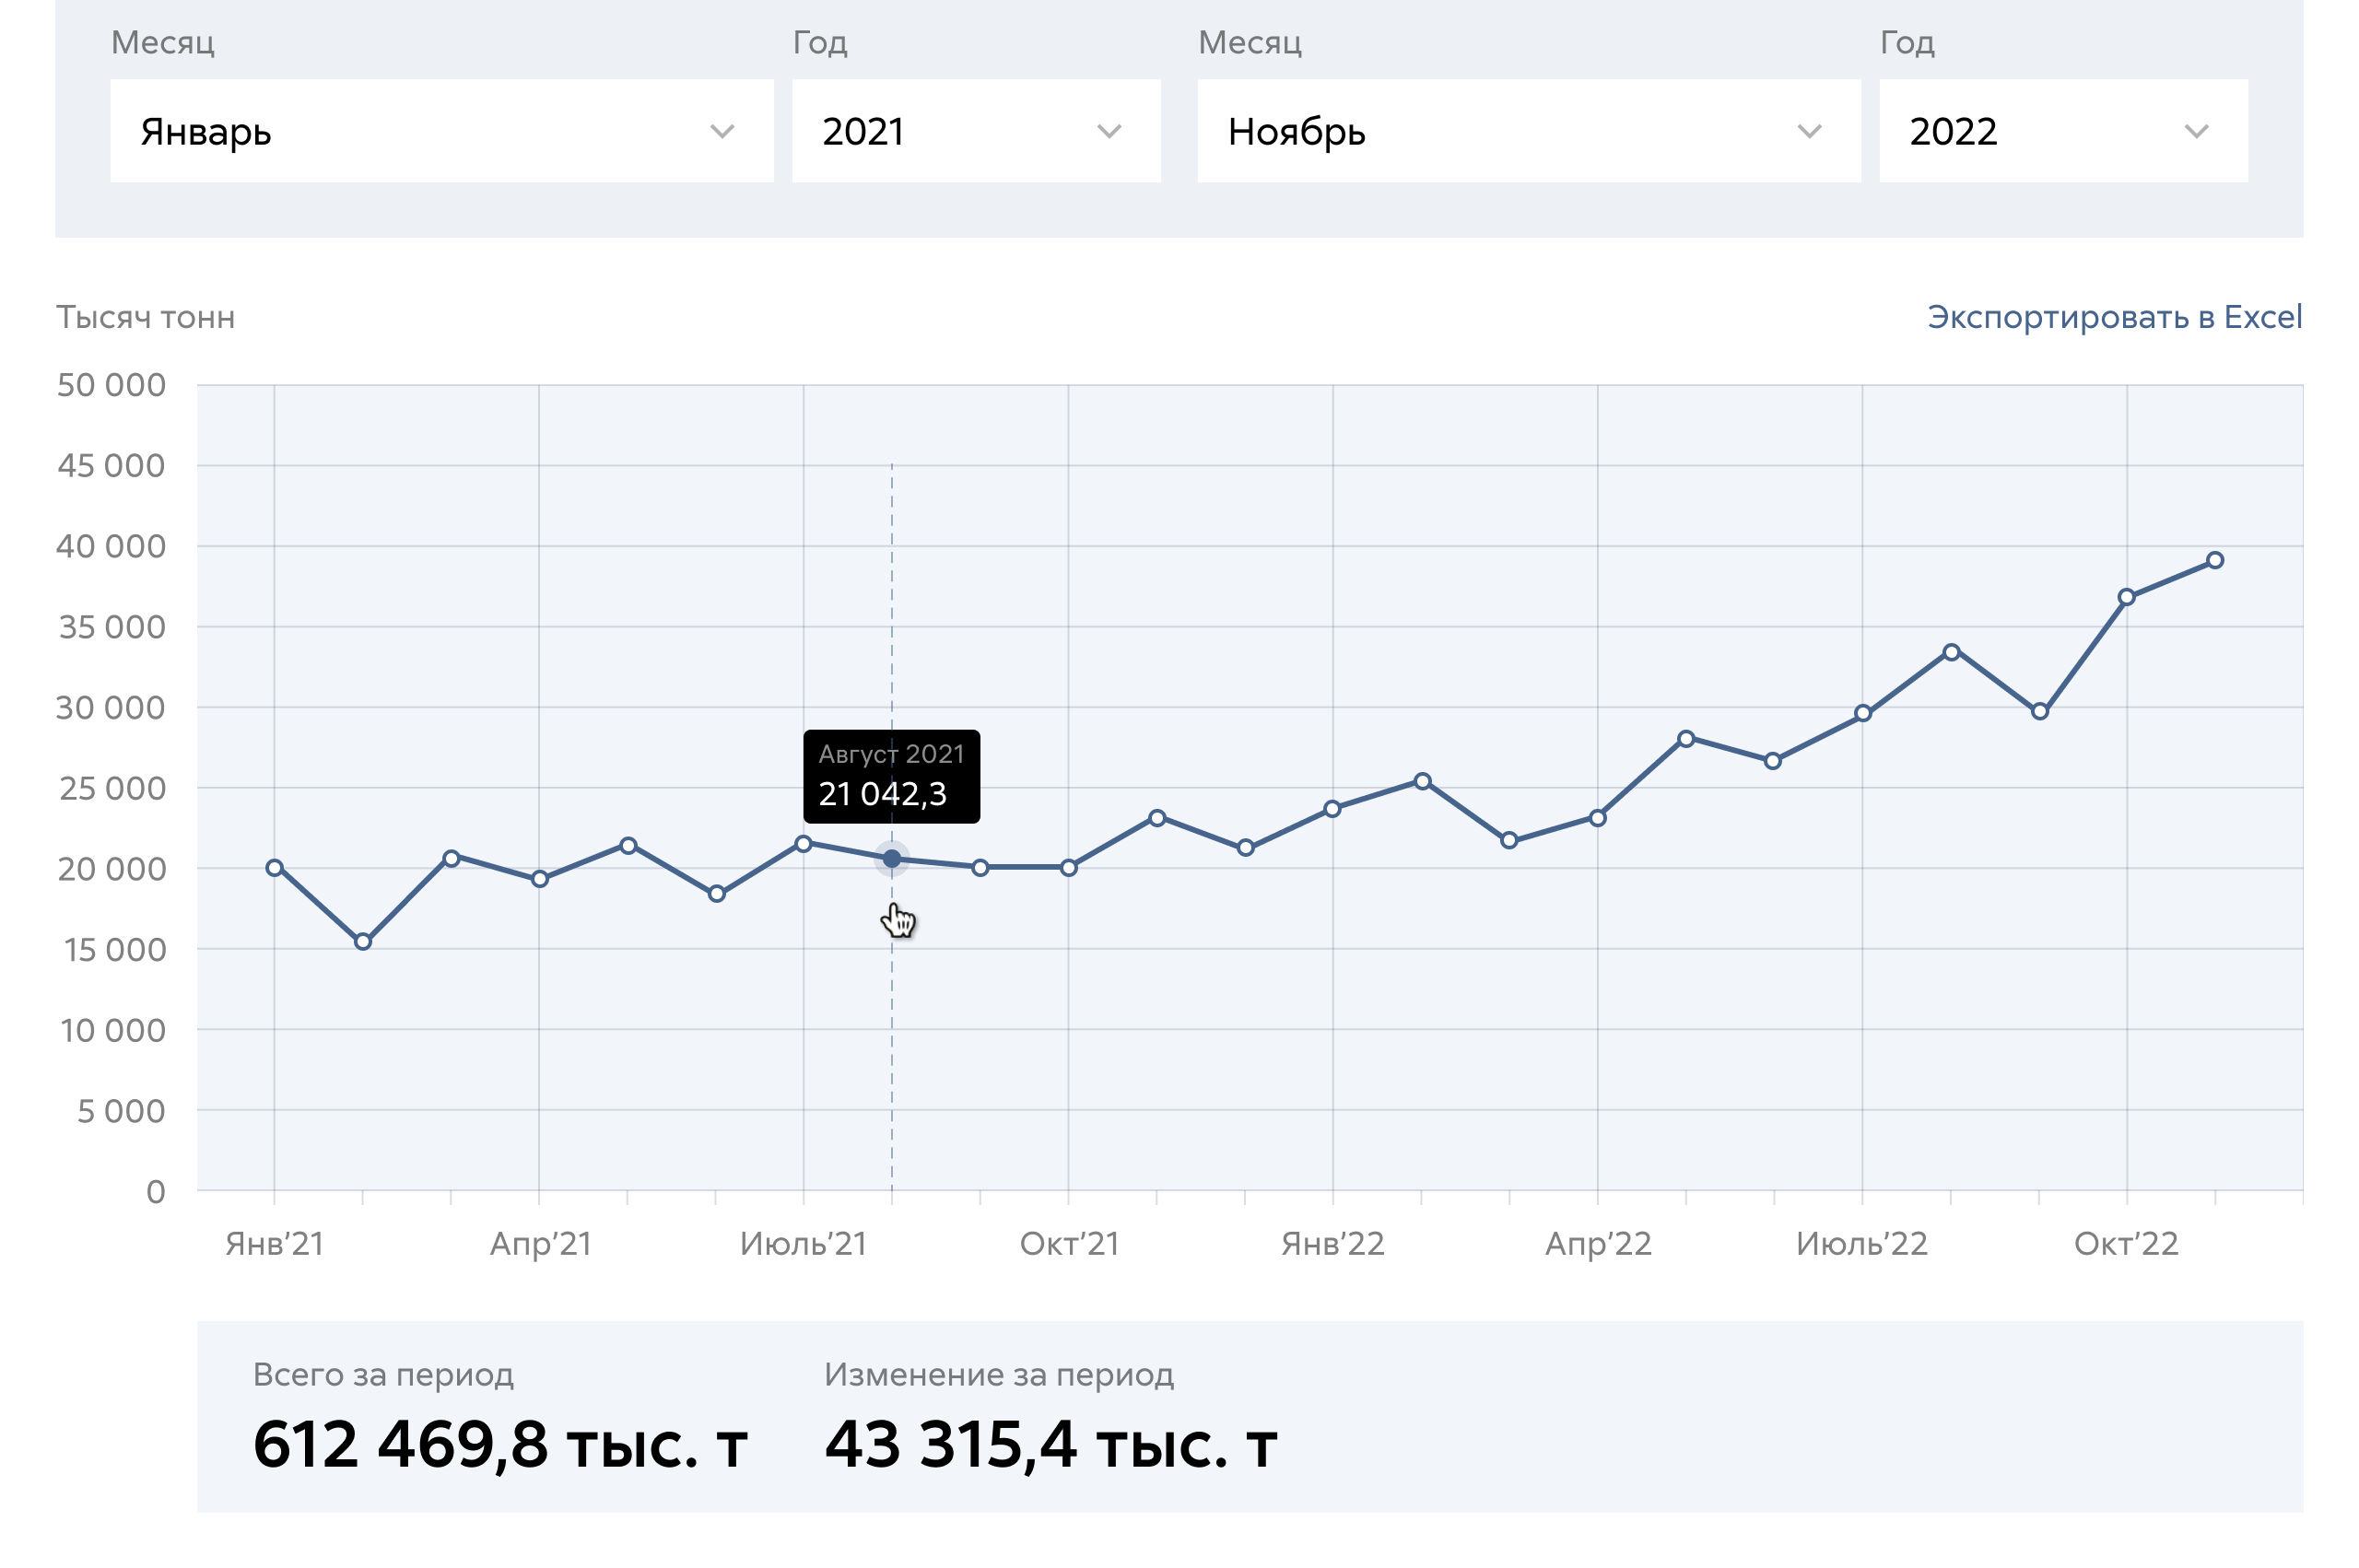
Task: Click the first data point at Янв'21
Action: 275,868
